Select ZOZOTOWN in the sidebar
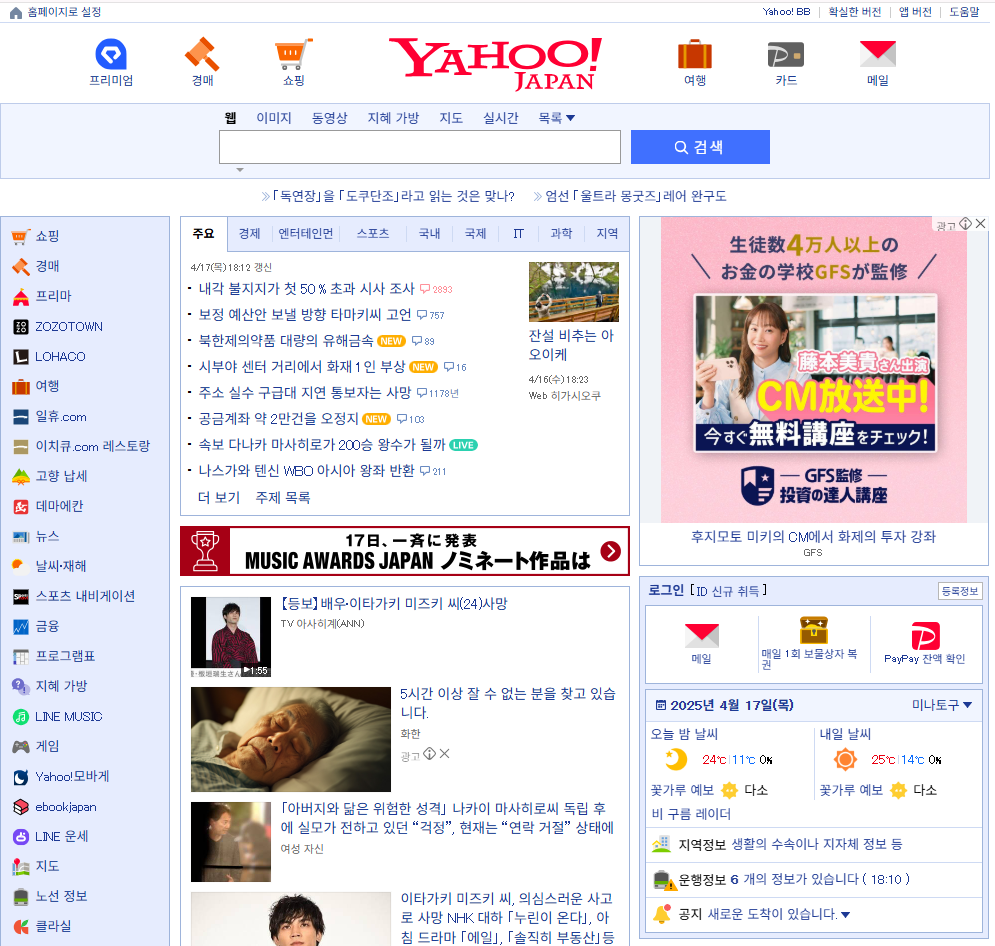Viewport: 995px width, 946px height. click(x=70, y=326)
